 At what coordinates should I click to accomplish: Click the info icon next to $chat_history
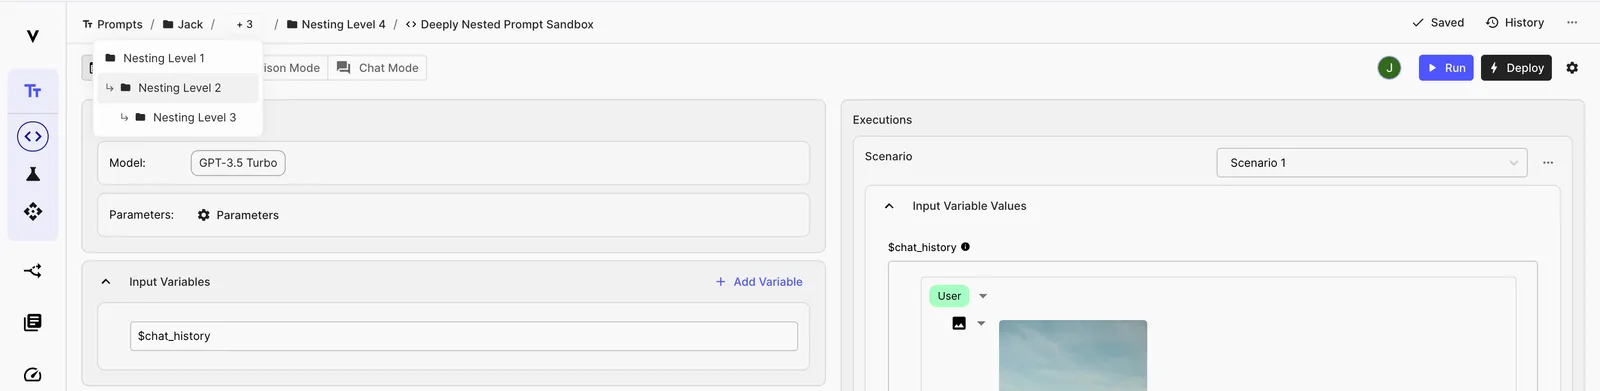pos(965,247)
